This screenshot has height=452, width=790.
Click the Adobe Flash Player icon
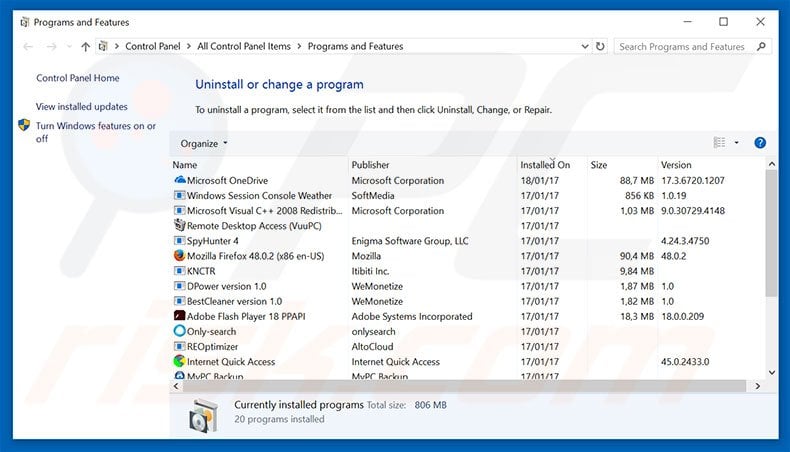pyautogui.click(x=179, y=316)
